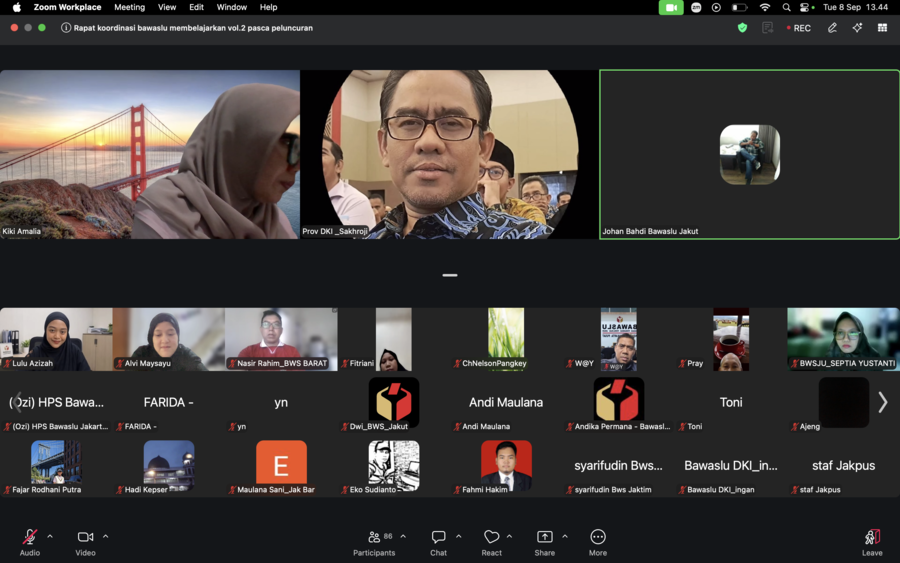Click the 'staf Jakpus' name tile
900x563 pixels.
(x=843, y=465)
